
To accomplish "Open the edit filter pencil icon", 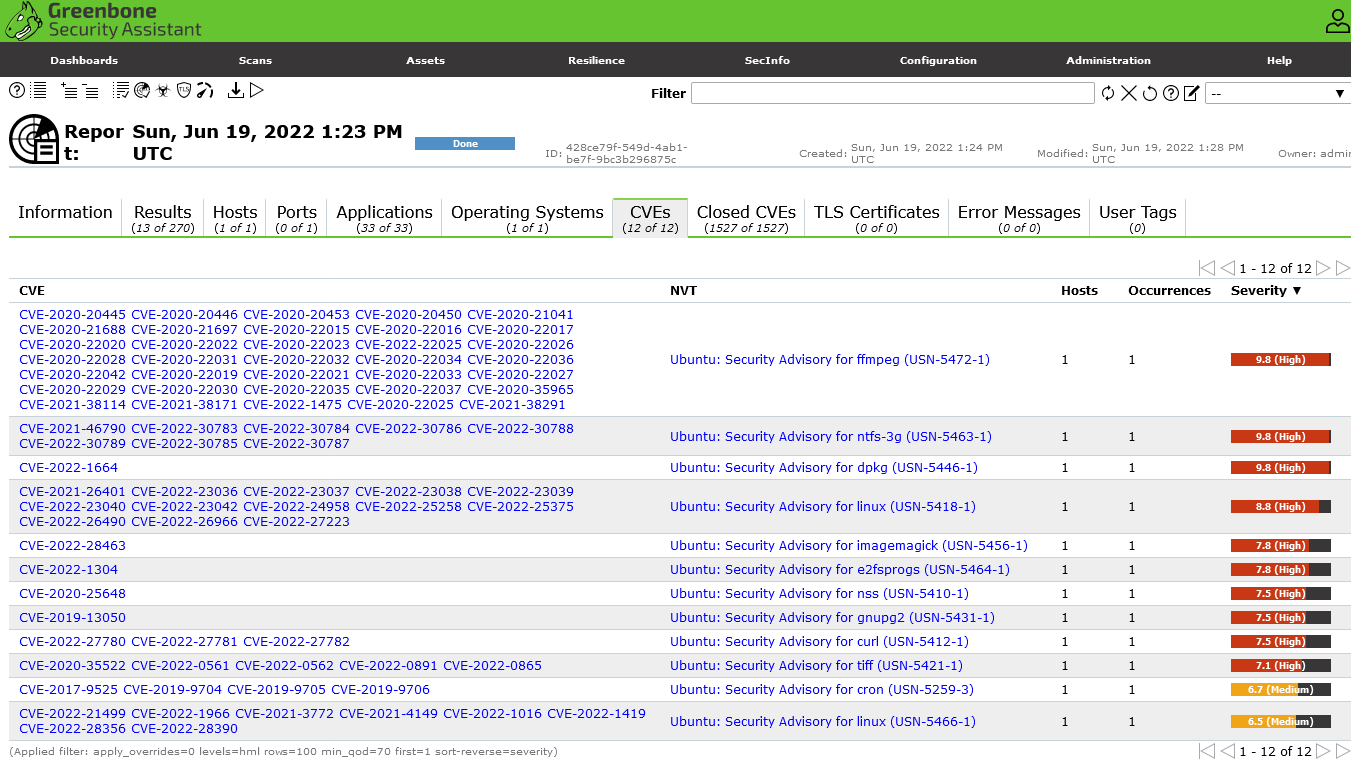I will tap(1191, 93).
